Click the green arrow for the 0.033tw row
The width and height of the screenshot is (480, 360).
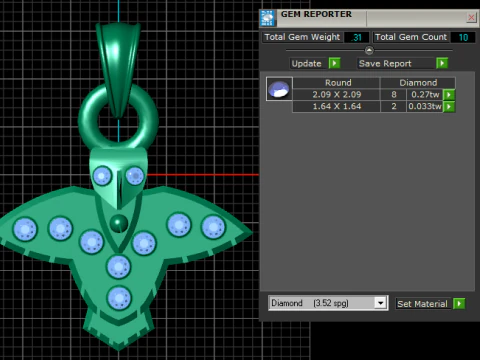click(x=449, y=107)
